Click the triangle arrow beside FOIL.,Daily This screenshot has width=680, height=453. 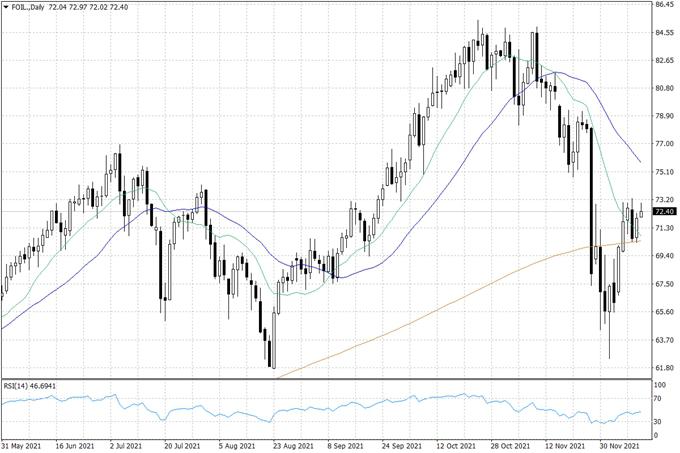pos(5,8)
